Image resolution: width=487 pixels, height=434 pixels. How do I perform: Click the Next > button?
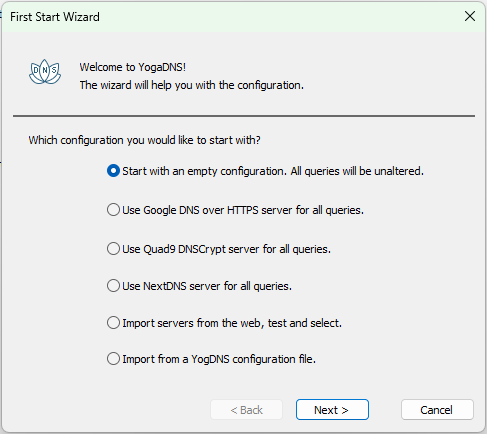[332, 410]
